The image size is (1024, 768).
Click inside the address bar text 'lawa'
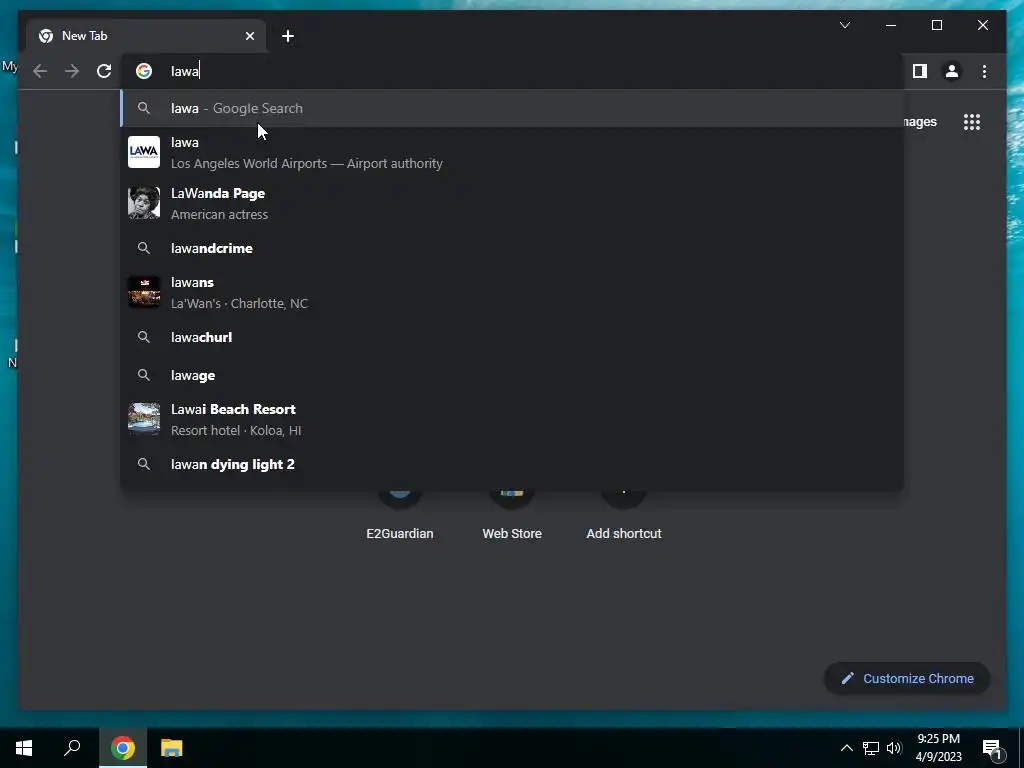coord(185,71)
